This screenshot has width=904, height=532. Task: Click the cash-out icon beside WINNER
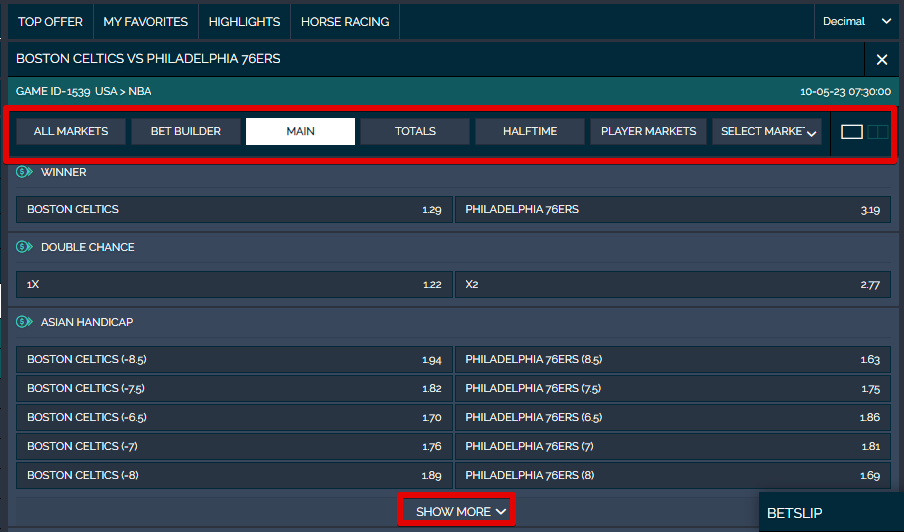pyautogui.click(x=24, y=172)
